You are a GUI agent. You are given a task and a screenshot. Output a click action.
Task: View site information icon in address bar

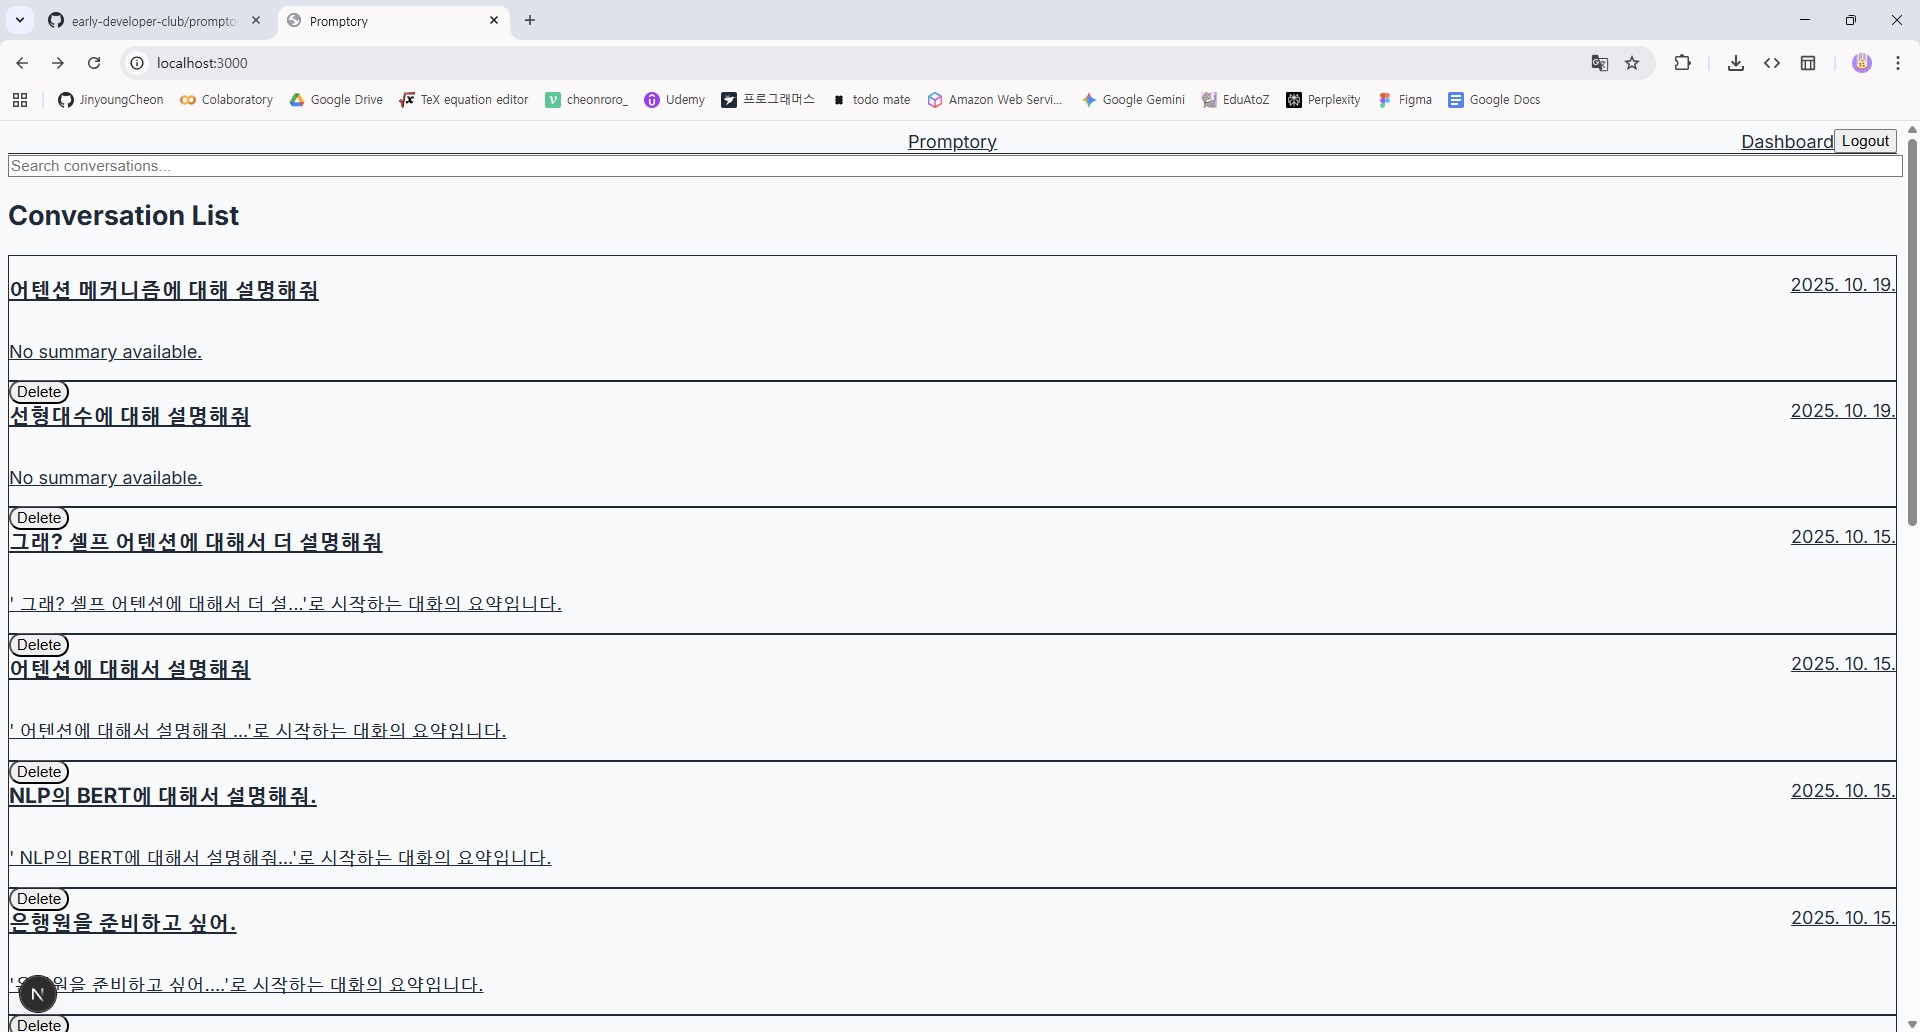pos(137,63)
